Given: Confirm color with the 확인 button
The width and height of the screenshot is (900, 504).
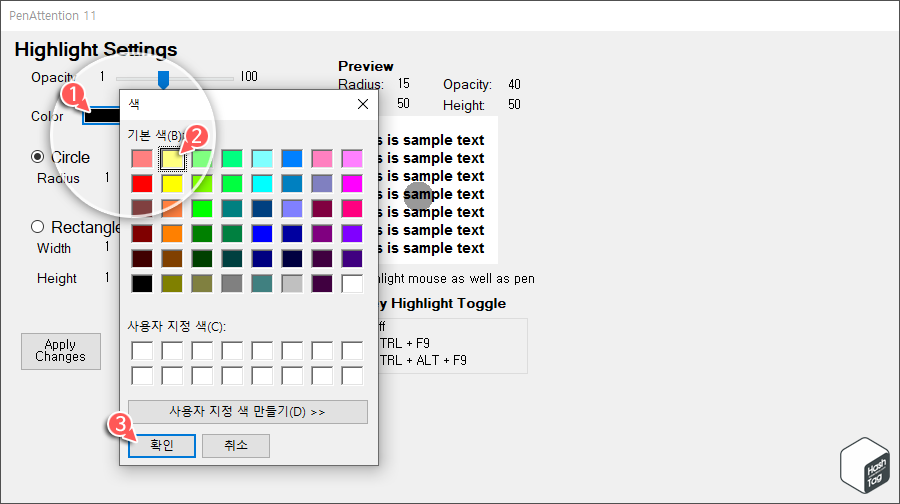Looking at the screenshot, I should pyautogui.click(x=162, y=445).
